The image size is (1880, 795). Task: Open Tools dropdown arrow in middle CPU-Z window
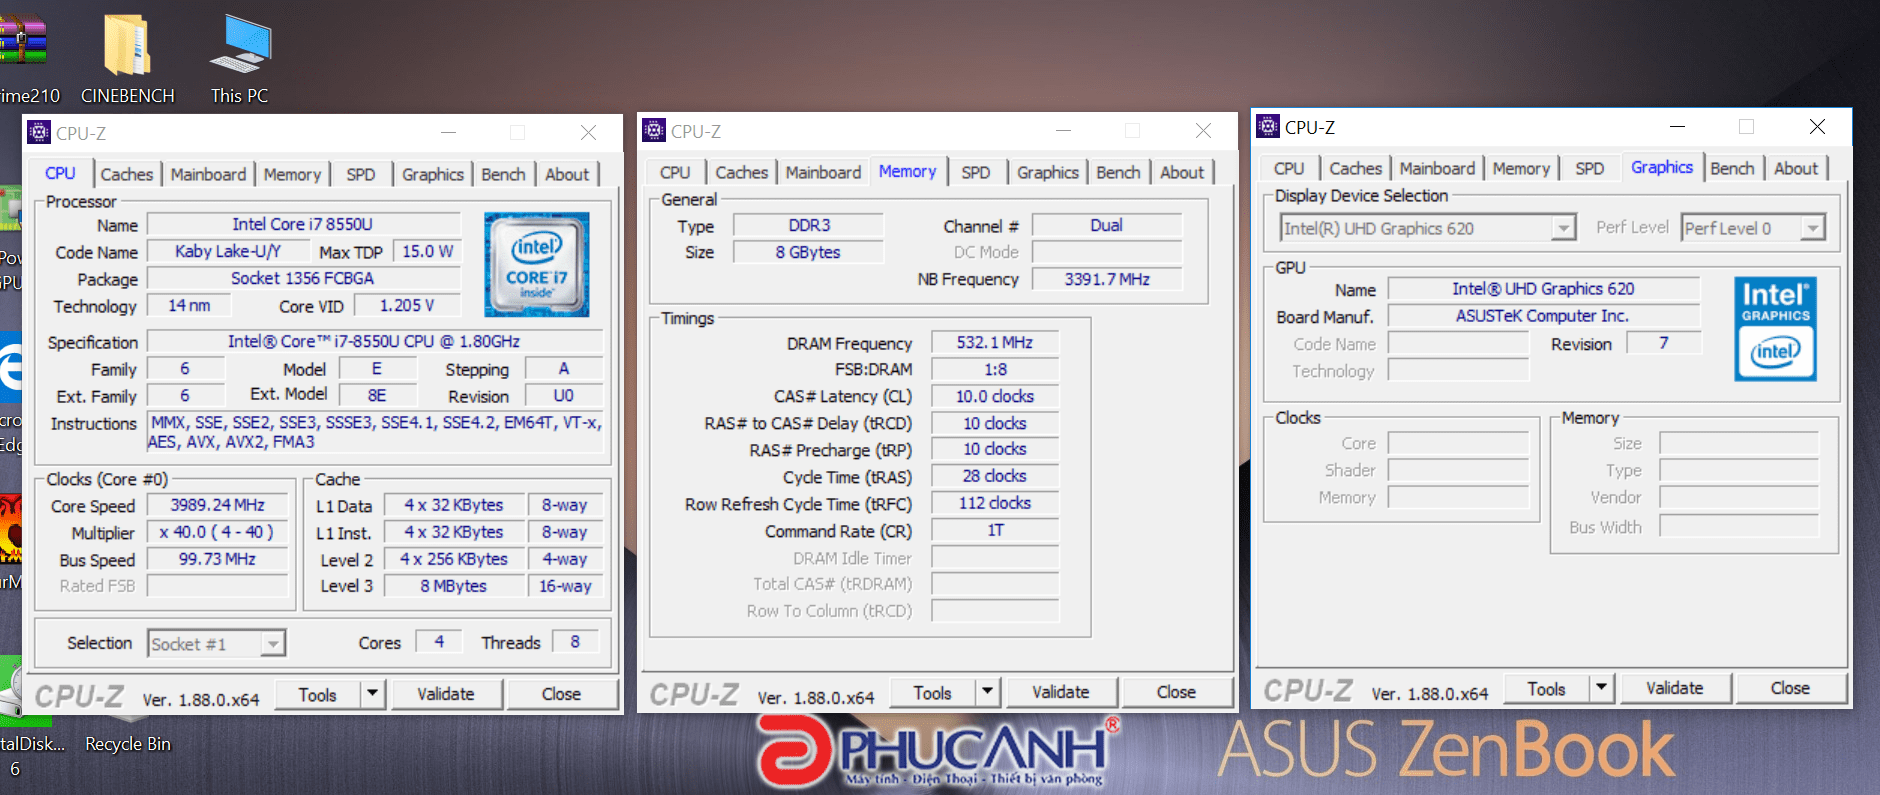(x=987, y=691)
